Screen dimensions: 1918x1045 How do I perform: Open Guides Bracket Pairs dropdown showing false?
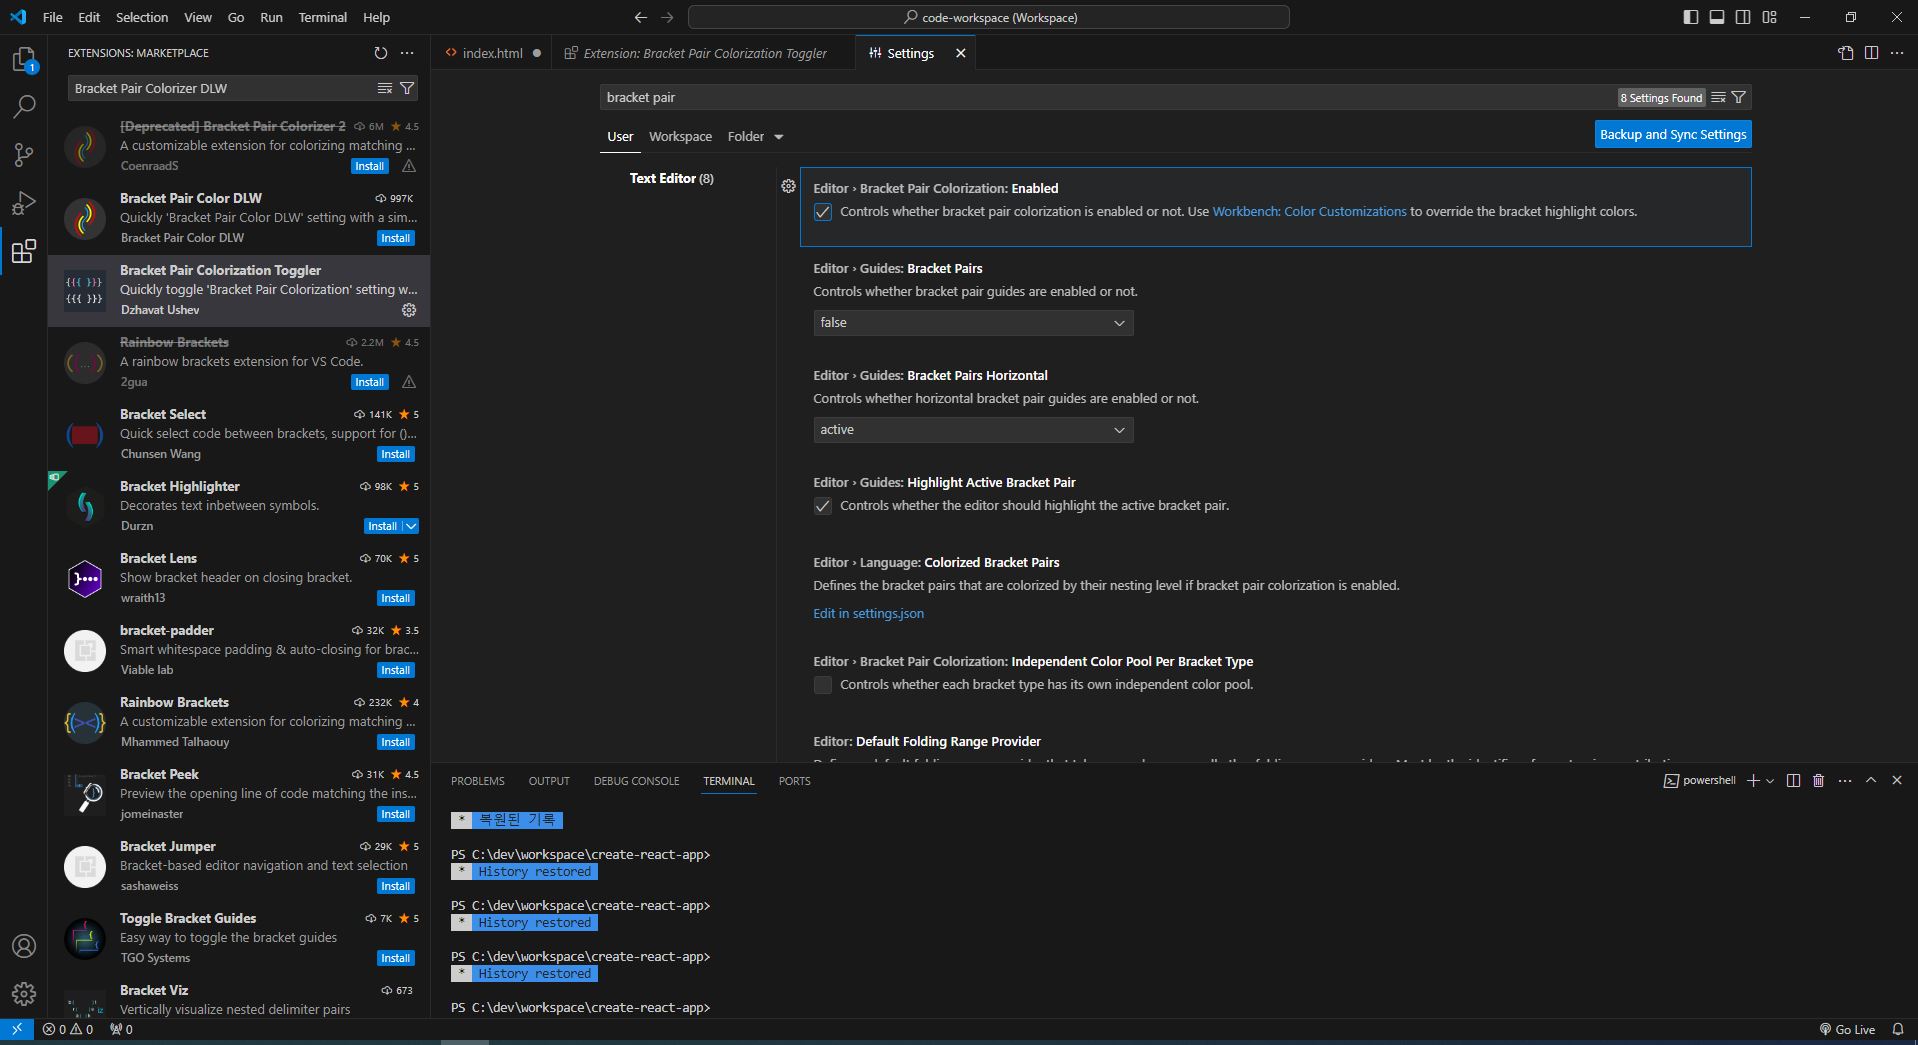pyautogui.click(x=973, y=323)
